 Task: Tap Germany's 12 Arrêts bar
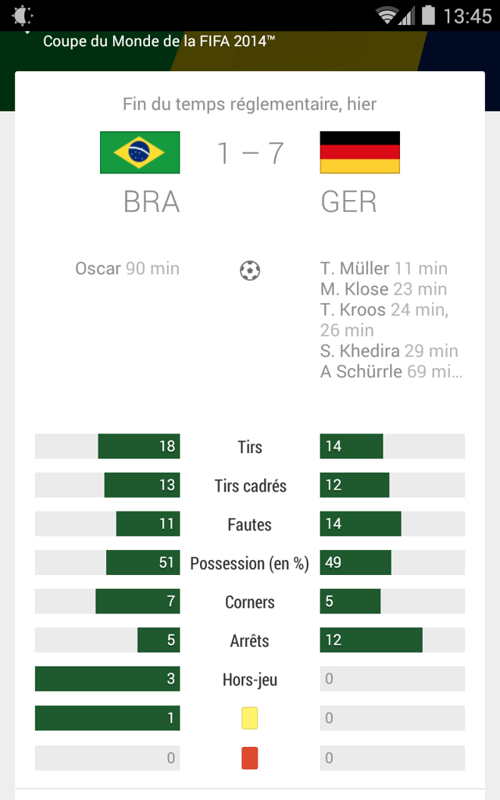click(x=371, y=640)
